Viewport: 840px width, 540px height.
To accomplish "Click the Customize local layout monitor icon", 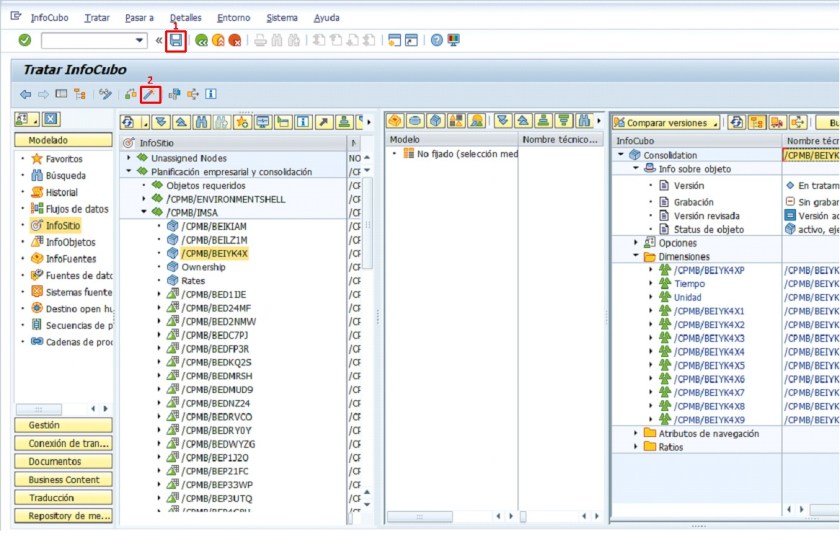I will pos(454,40).
